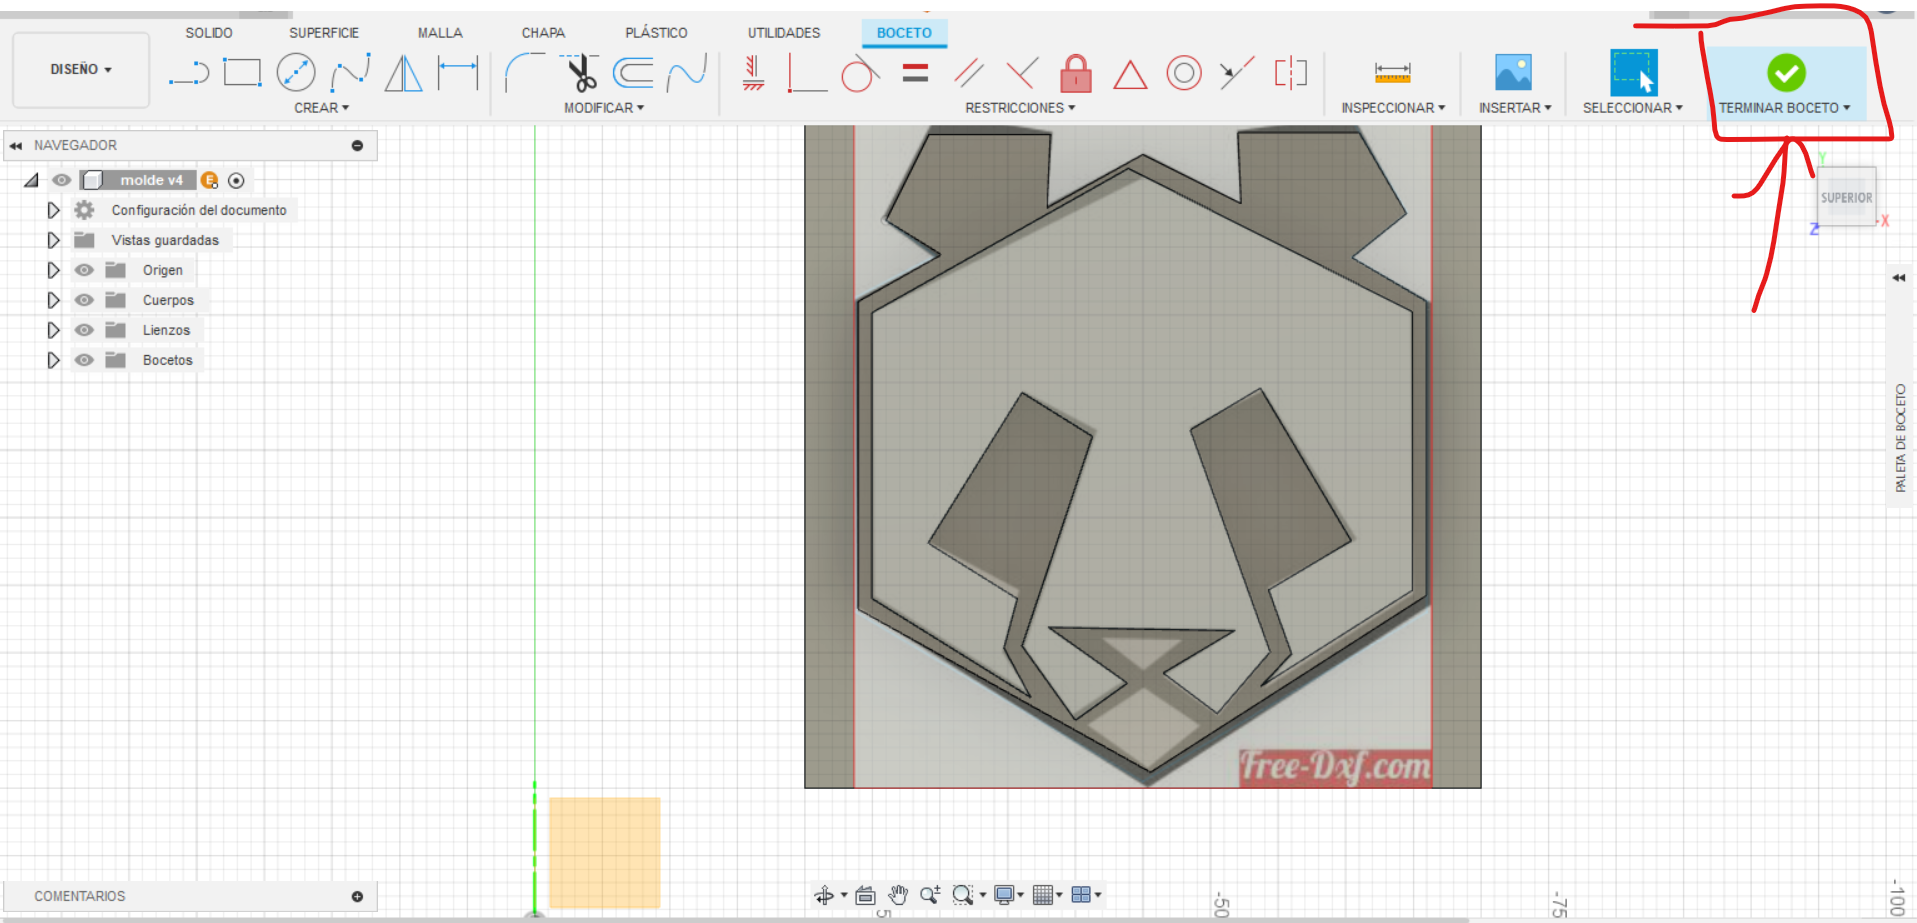Apply the Horizontal/Vertical constraint

(x=754, y=73)
